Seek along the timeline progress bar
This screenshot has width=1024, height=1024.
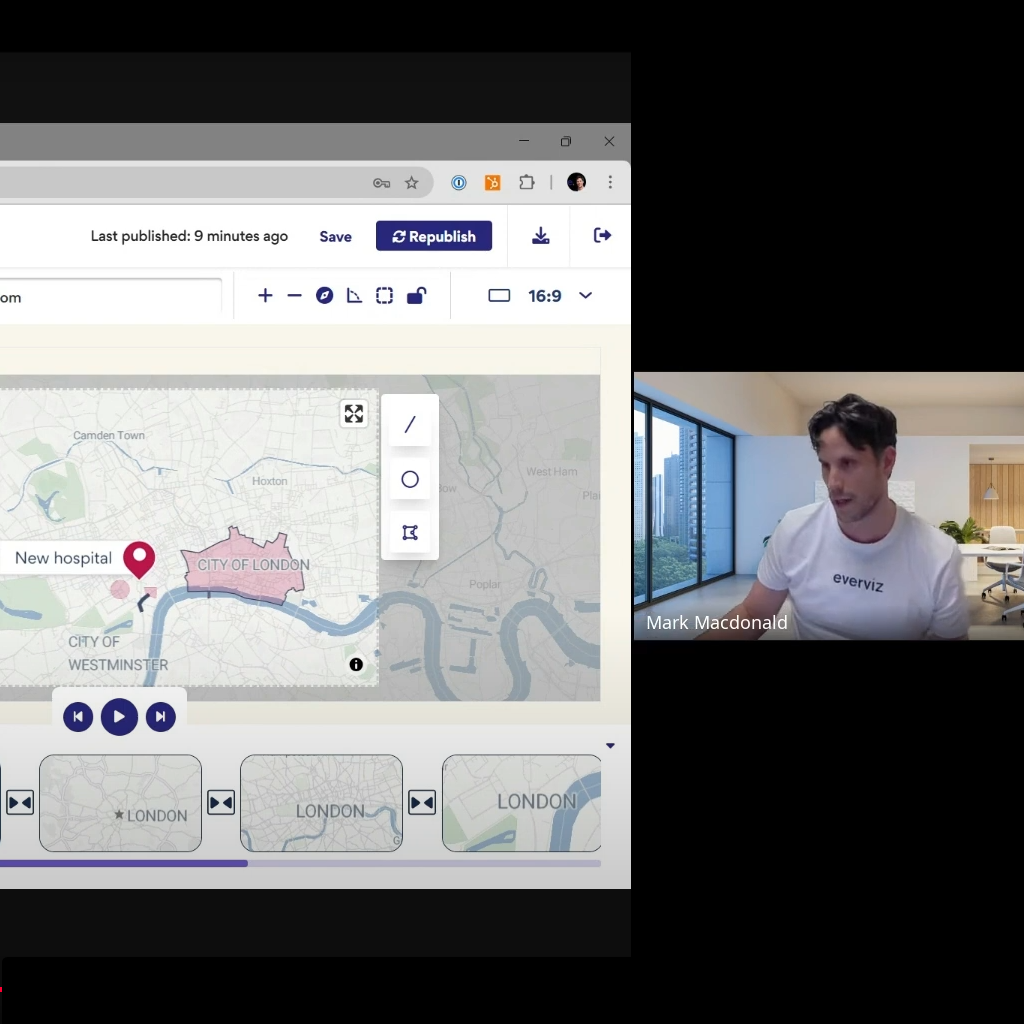(x=300, y=863)
